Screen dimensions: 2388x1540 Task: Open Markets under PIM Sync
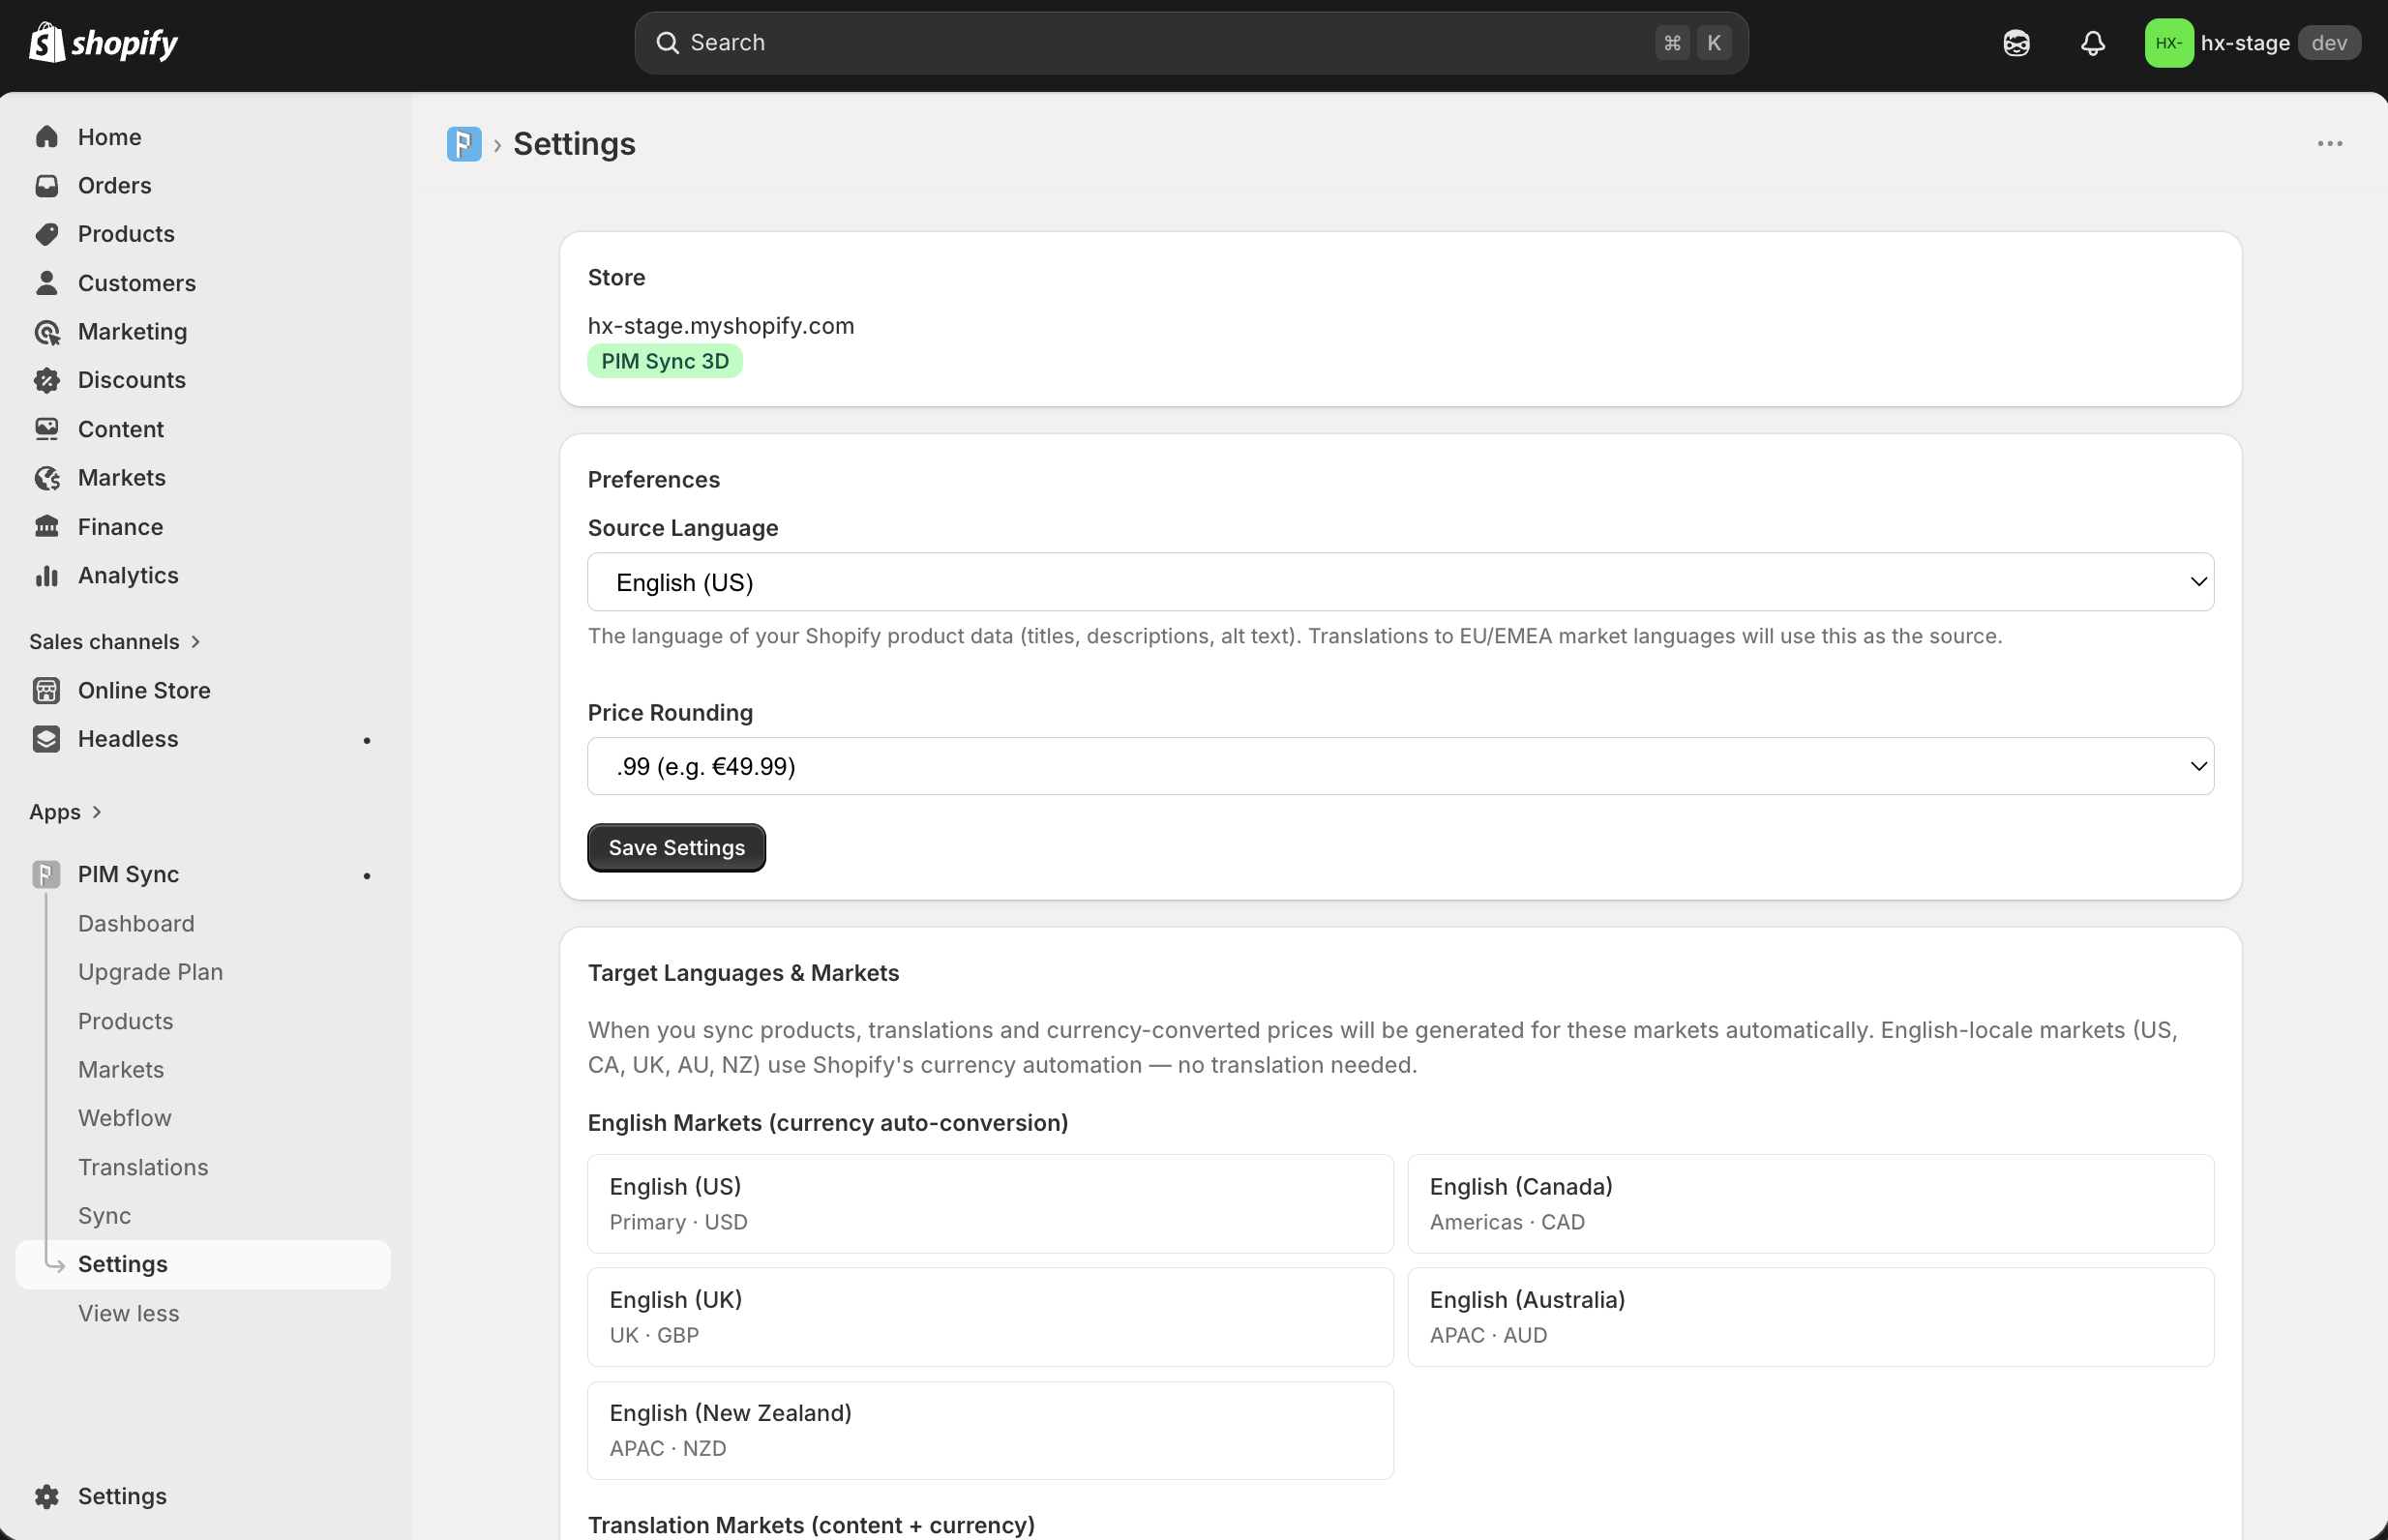pos(121,1070)
